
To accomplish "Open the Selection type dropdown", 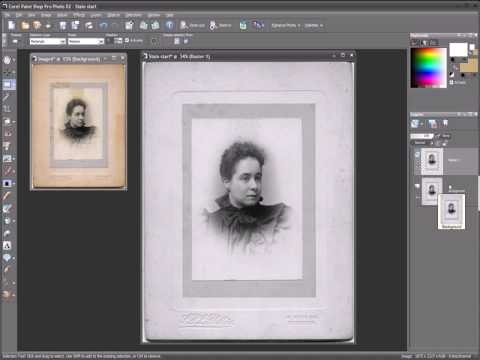I will click(x=48, y=41).
